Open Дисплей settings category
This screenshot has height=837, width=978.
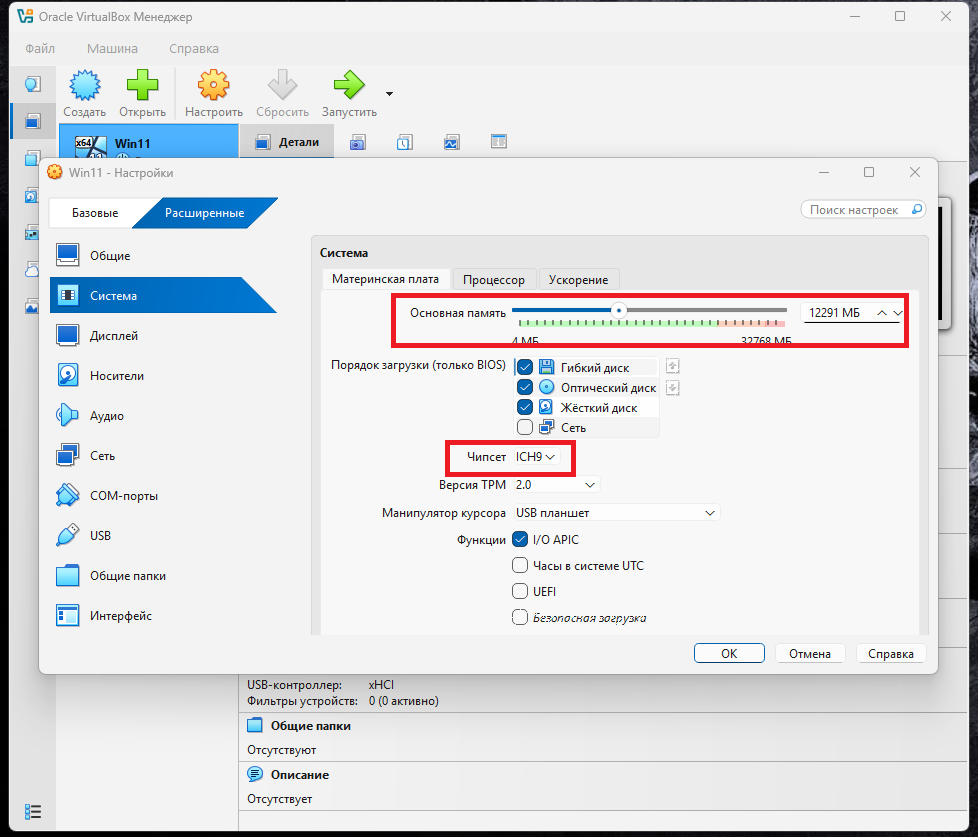pyautogui.click(x=113, y=336)
